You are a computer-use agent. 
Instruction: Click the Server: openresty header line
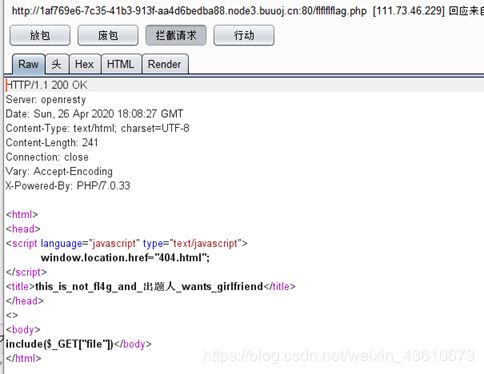[x=46, y=99]
